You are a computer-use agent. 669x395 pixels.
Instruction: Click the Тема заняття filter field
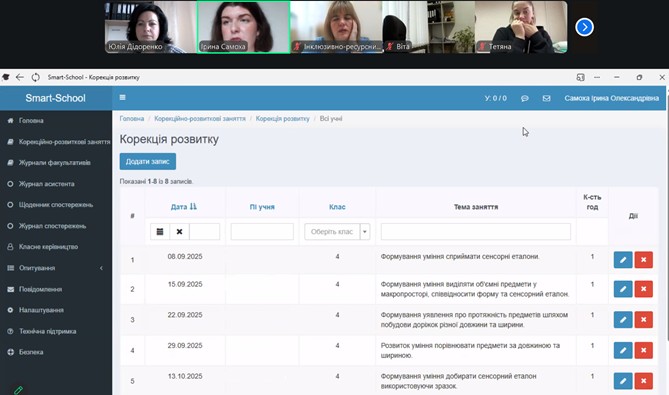476,232
